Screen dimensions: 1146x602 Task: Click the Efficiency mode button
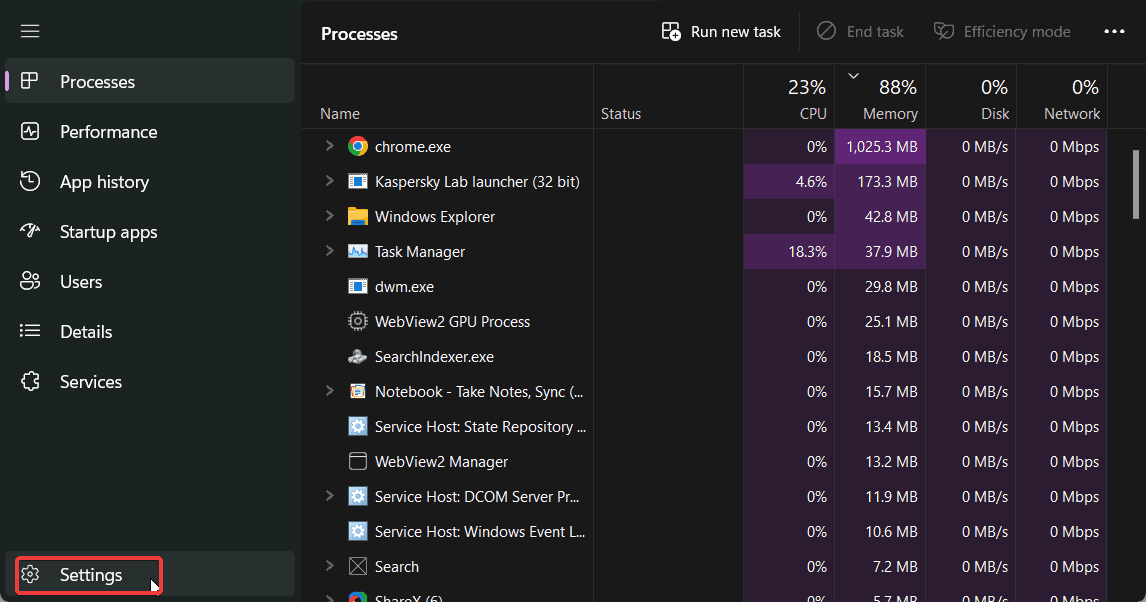(x=1002, y=31)
